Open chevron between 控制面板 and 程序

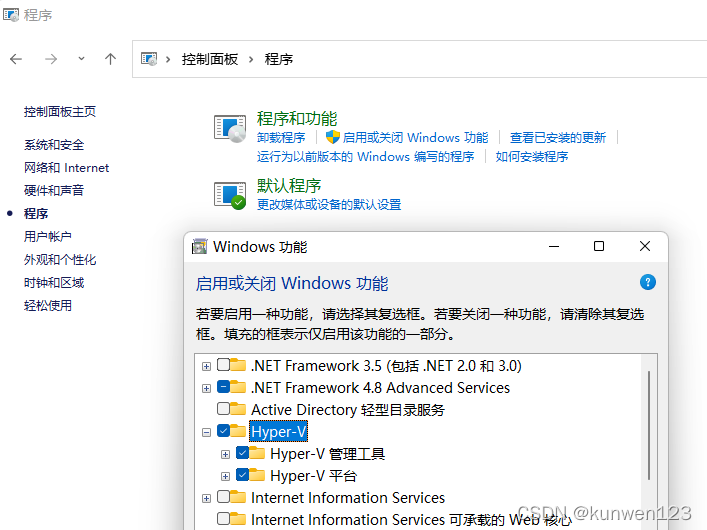tap(251, 59)
